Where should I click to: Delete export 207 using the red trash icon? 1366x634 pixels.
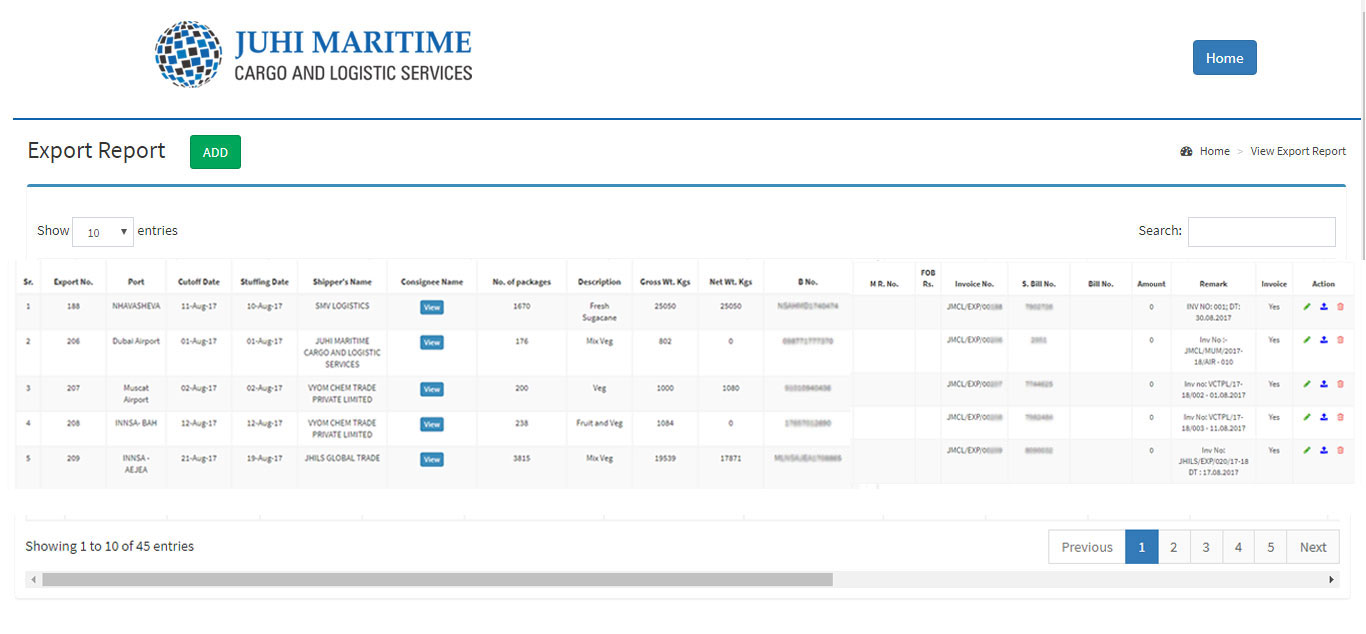pos(1340,384)
